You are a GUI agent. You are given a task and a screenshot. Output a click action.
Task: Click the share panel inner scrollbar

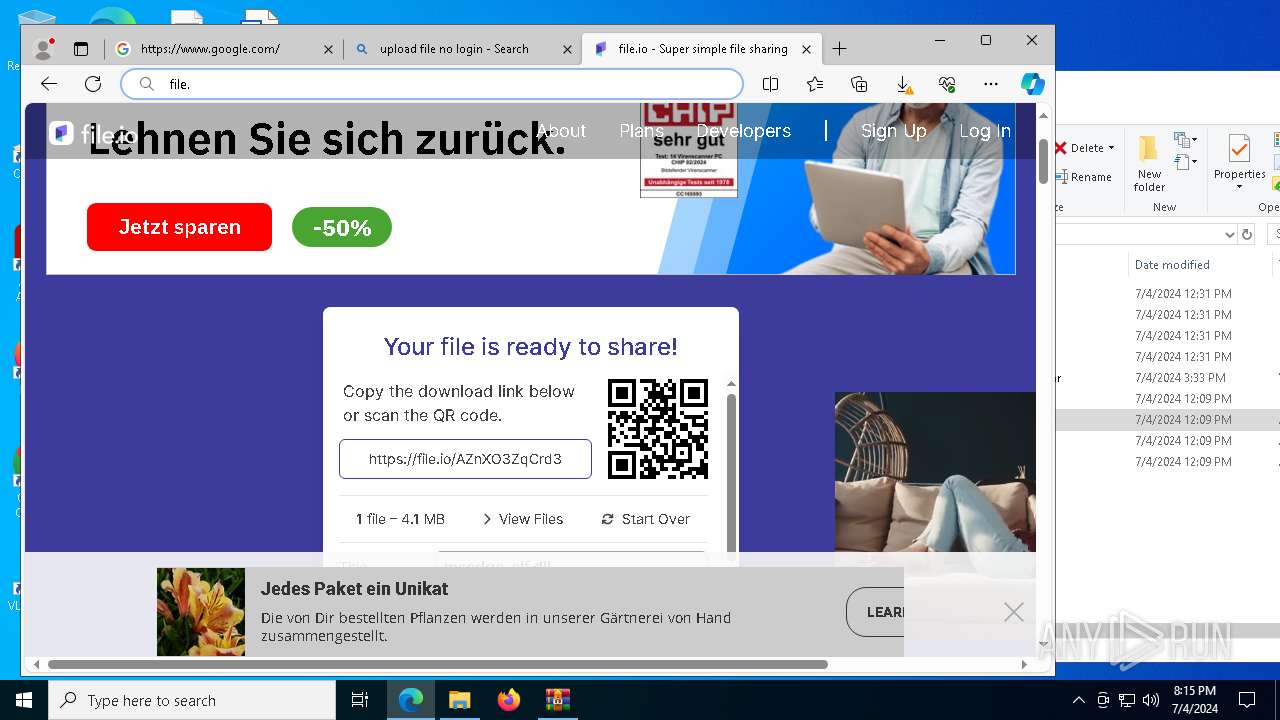[731, 471]
